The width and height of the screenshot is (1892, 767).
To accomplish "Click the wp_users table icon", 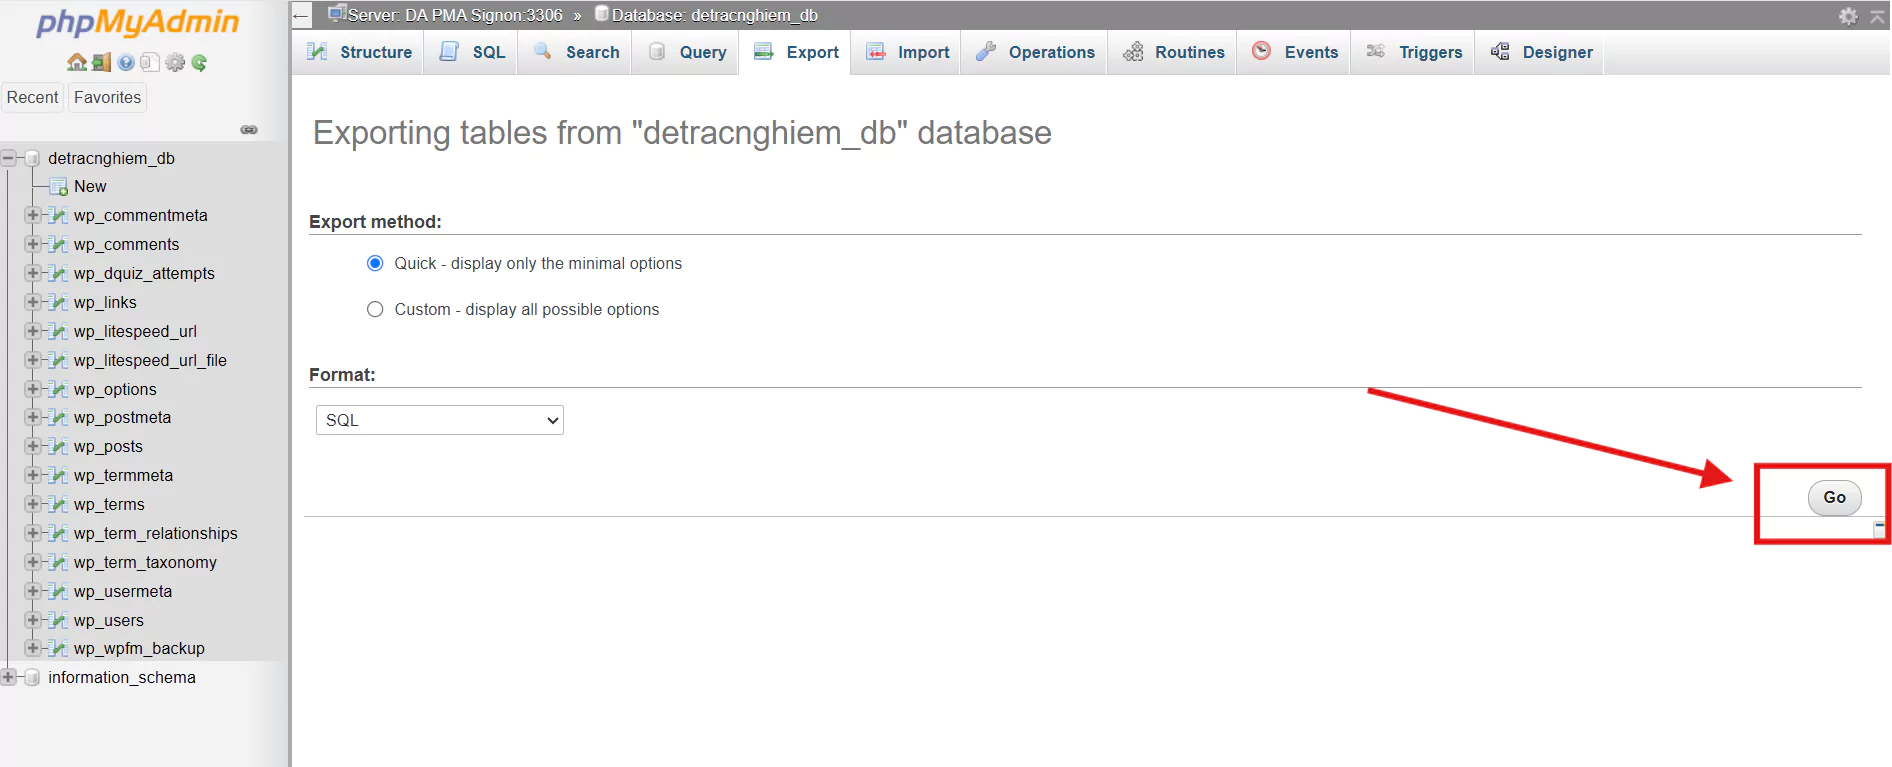I will coord(59,621).
